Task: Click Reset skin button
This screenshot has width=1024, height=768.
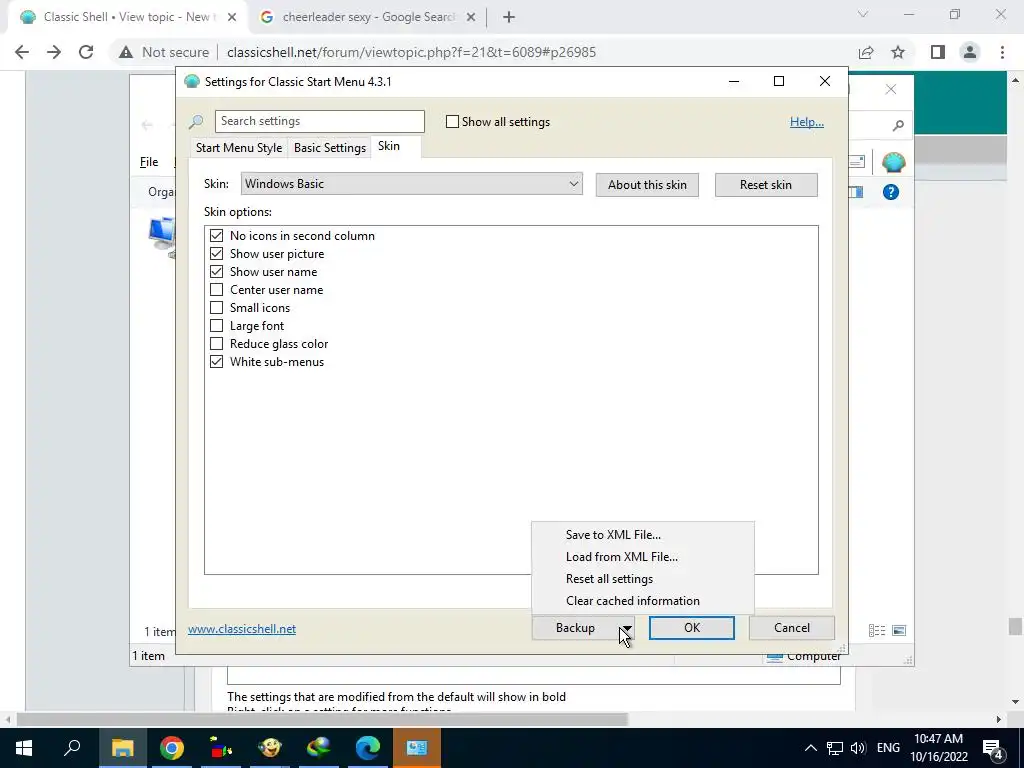Action: coord(766,185)
